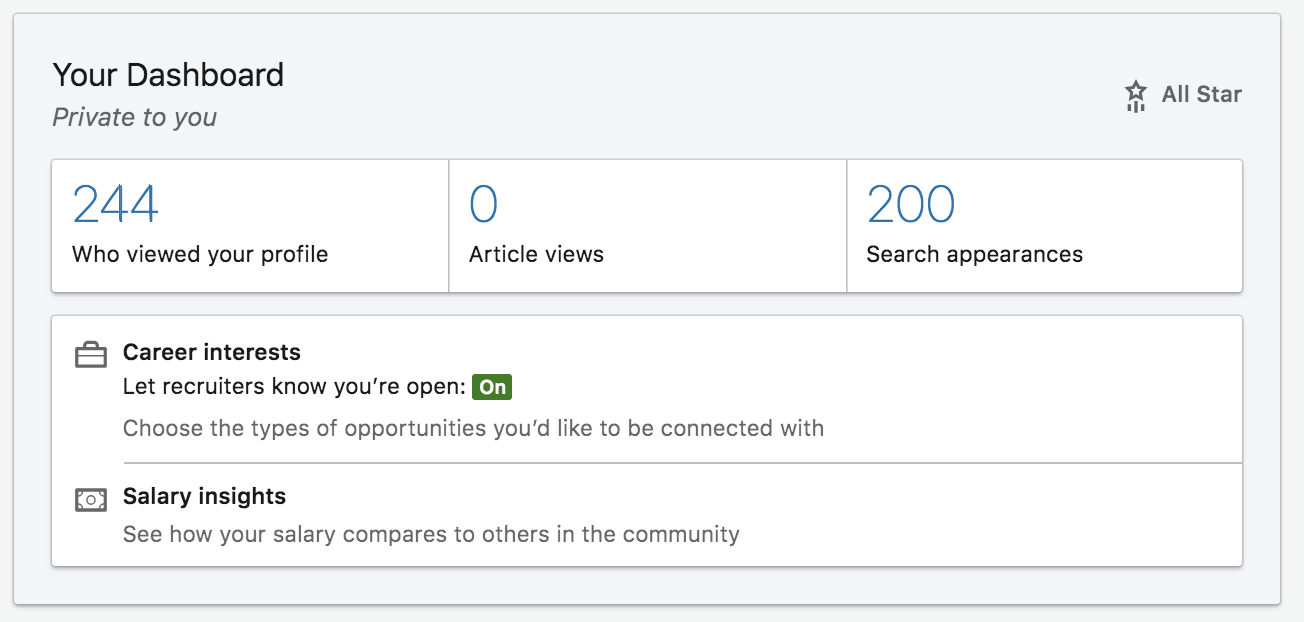Click the 0 article views number

[x=484, y=204]
